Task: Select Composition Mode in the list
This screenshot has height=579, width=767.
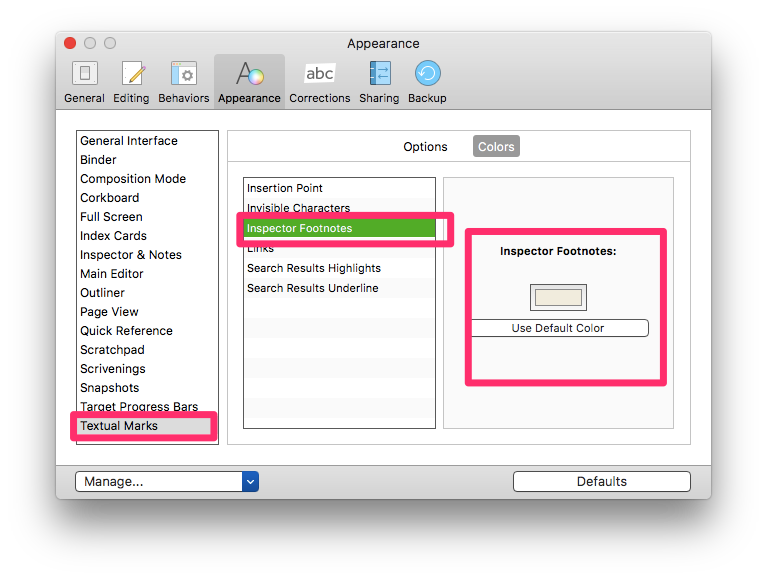Action: [x=147, y=179]
